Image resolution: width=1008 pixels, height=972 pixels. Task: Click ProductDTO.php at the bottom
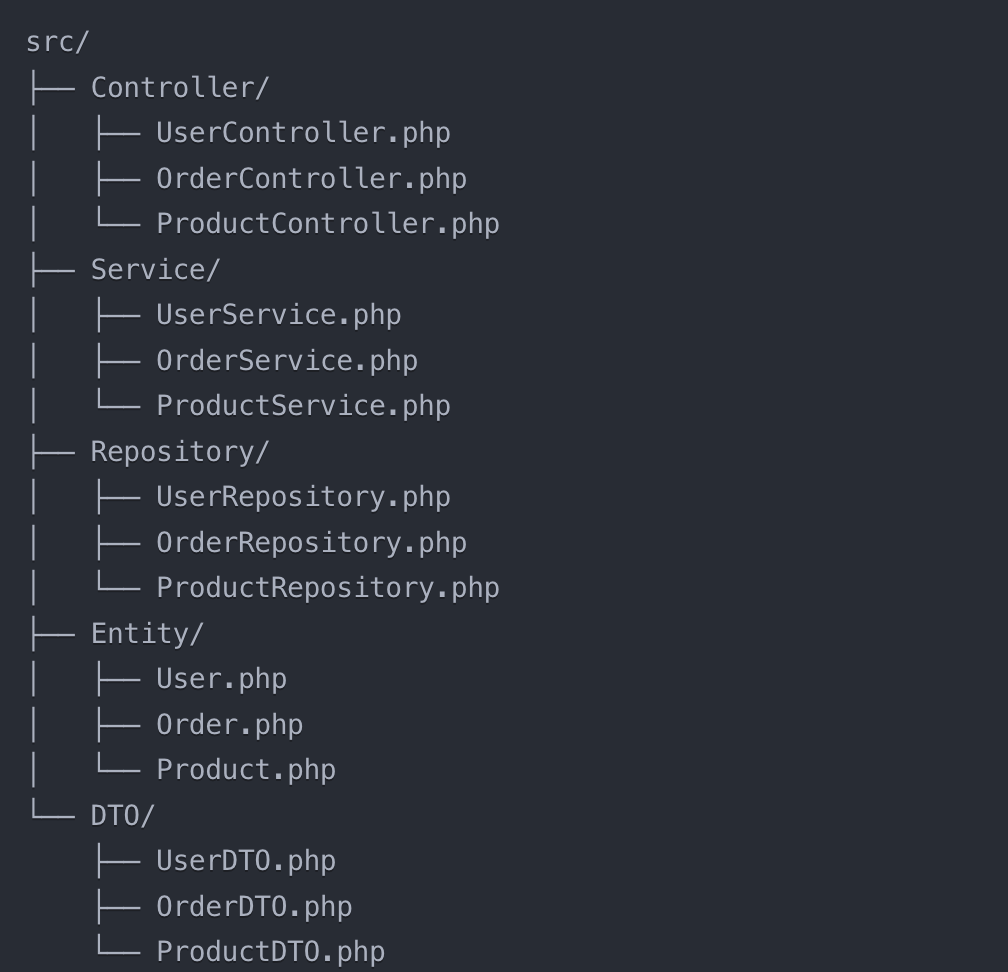coord(271,952)
